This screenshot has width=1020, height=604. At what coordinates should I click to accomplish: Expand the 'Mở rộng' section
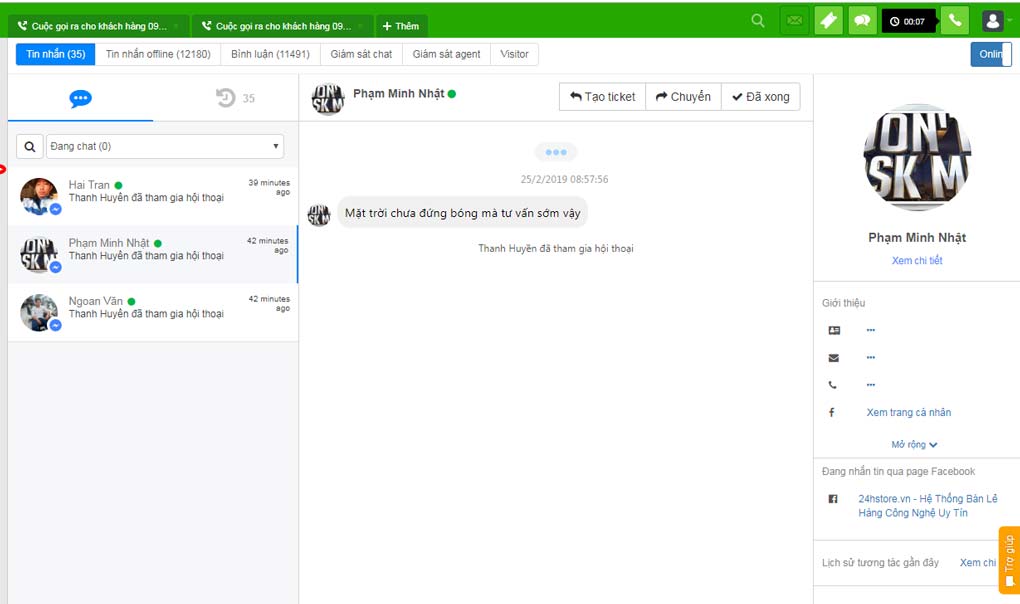[x=914, y=444]
